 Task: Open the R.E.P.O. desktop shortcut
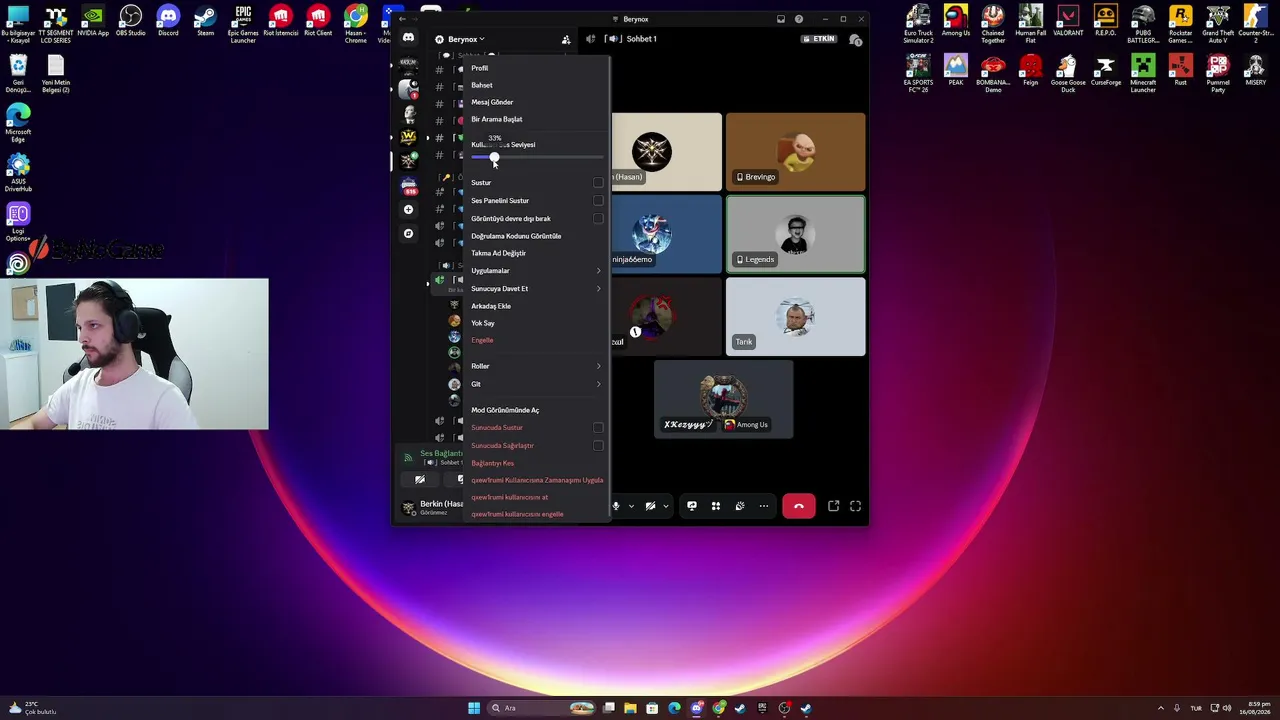(x=1105, y=22)
